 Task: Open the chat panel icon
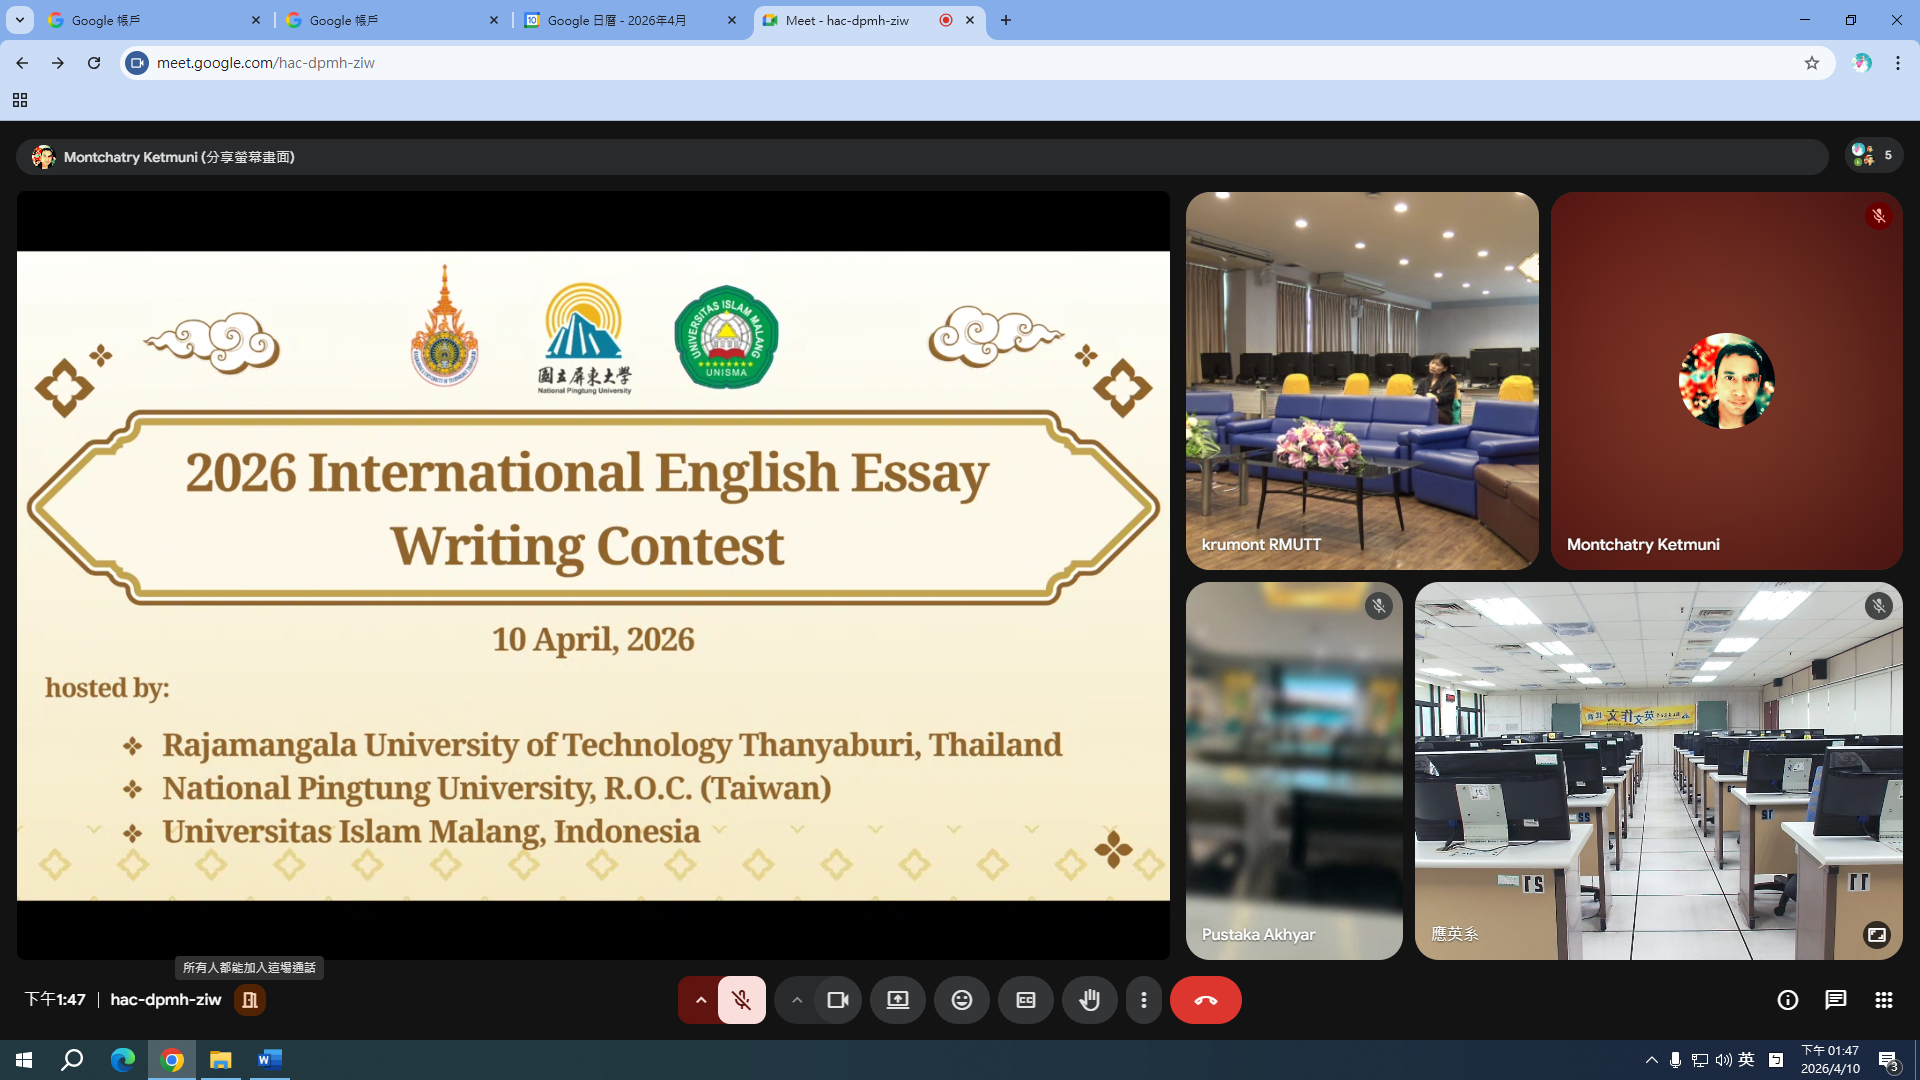[x=1835, y=1000]
